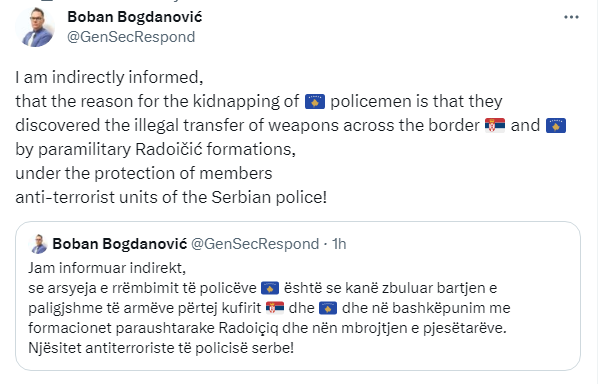Click the quoted tweet's author name
Image resolution: width=603 pixels, height=384 pixels.
(x=120, y=244)
